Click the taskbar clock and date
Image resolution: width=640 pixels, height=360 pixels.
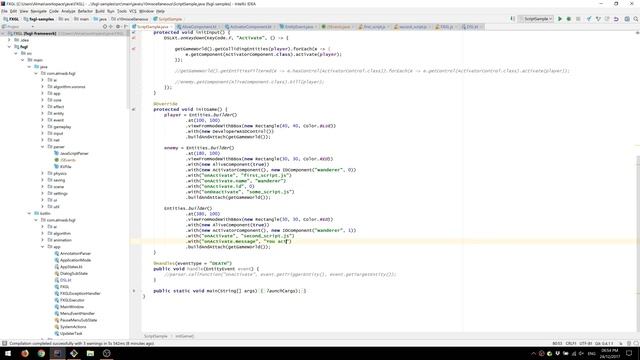[x=610, y=353]
